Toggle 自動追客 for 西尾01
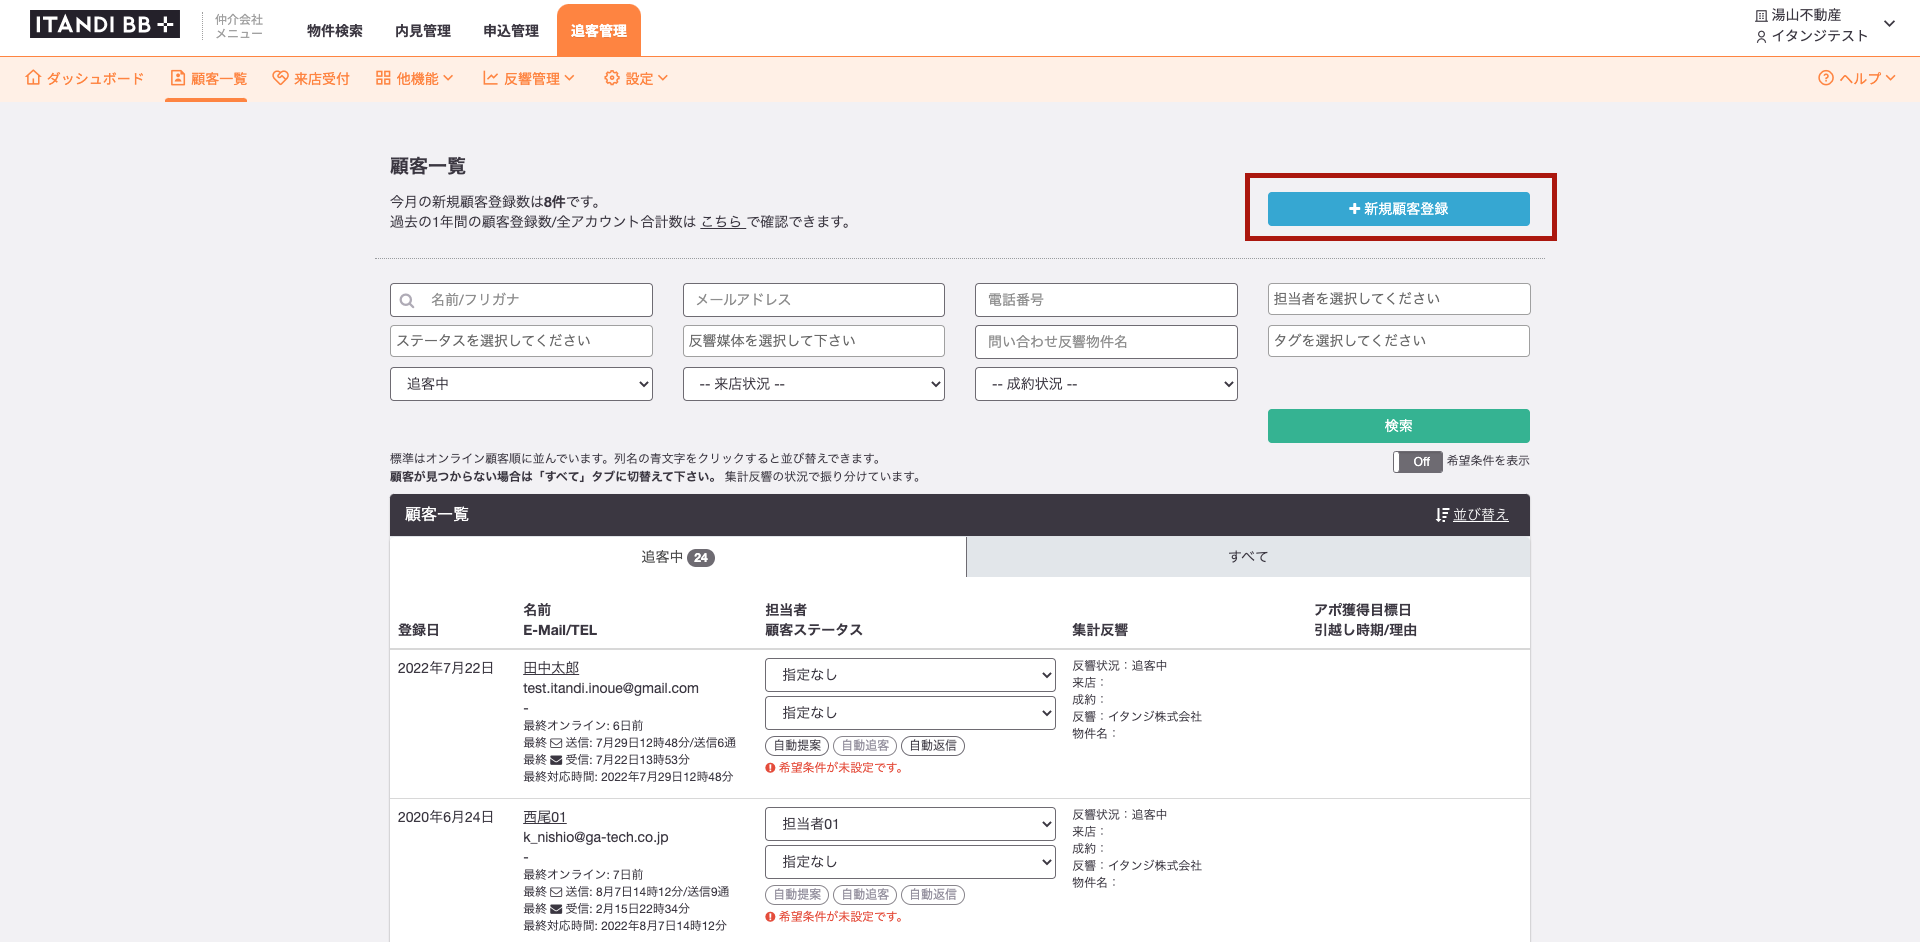Screen dimensions: 1920x942 point(865,895)
